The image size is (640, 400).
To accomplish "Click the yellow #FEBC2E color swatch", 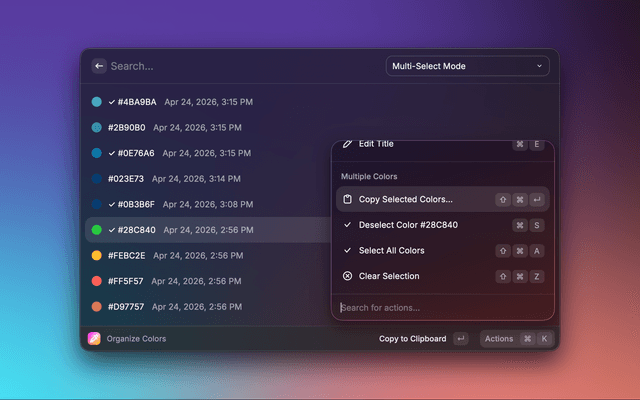I will 97,256.
